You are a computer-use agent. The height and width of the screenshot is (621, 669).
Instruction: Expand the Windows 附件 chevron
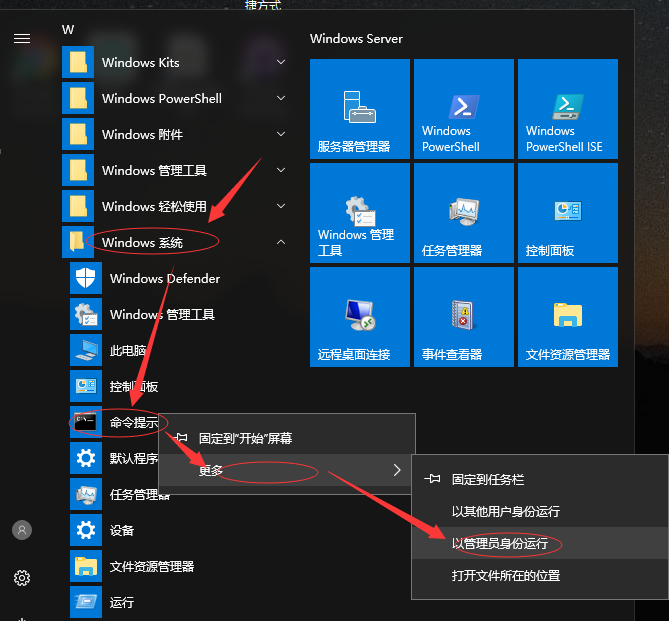281,134
